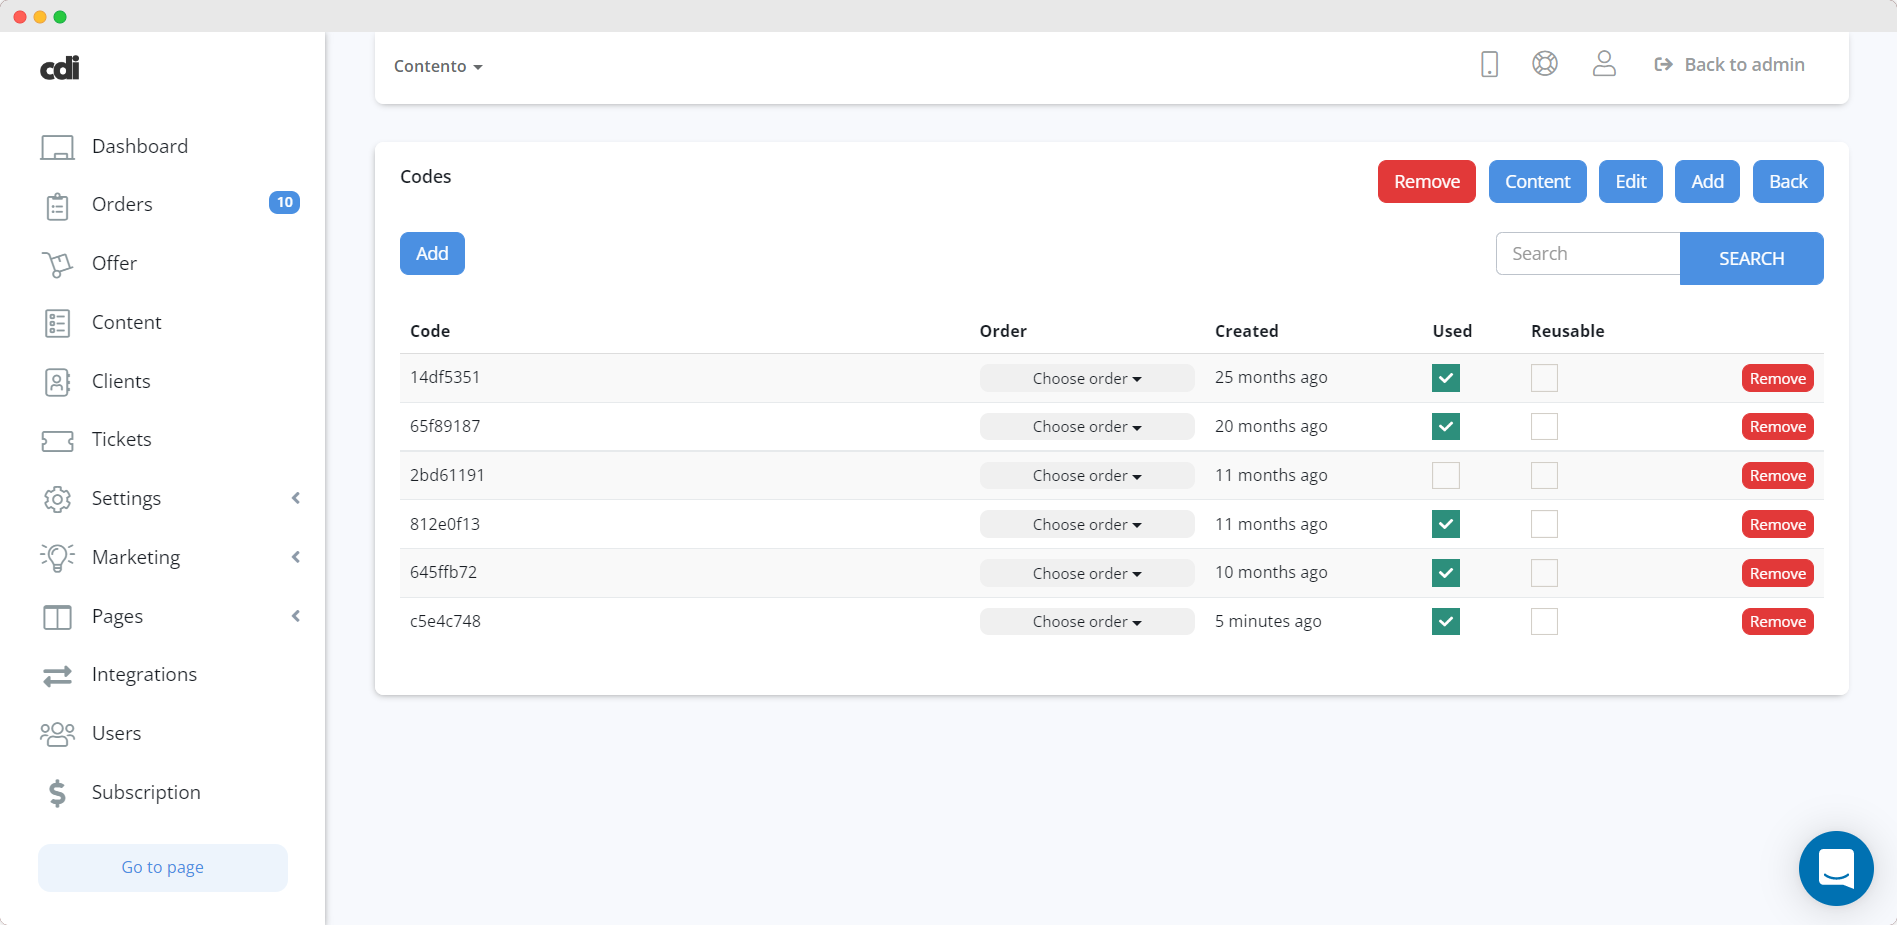
Task: Click the Clients contact-card icon
Action: pyautogui.click(x=57, y=382)
